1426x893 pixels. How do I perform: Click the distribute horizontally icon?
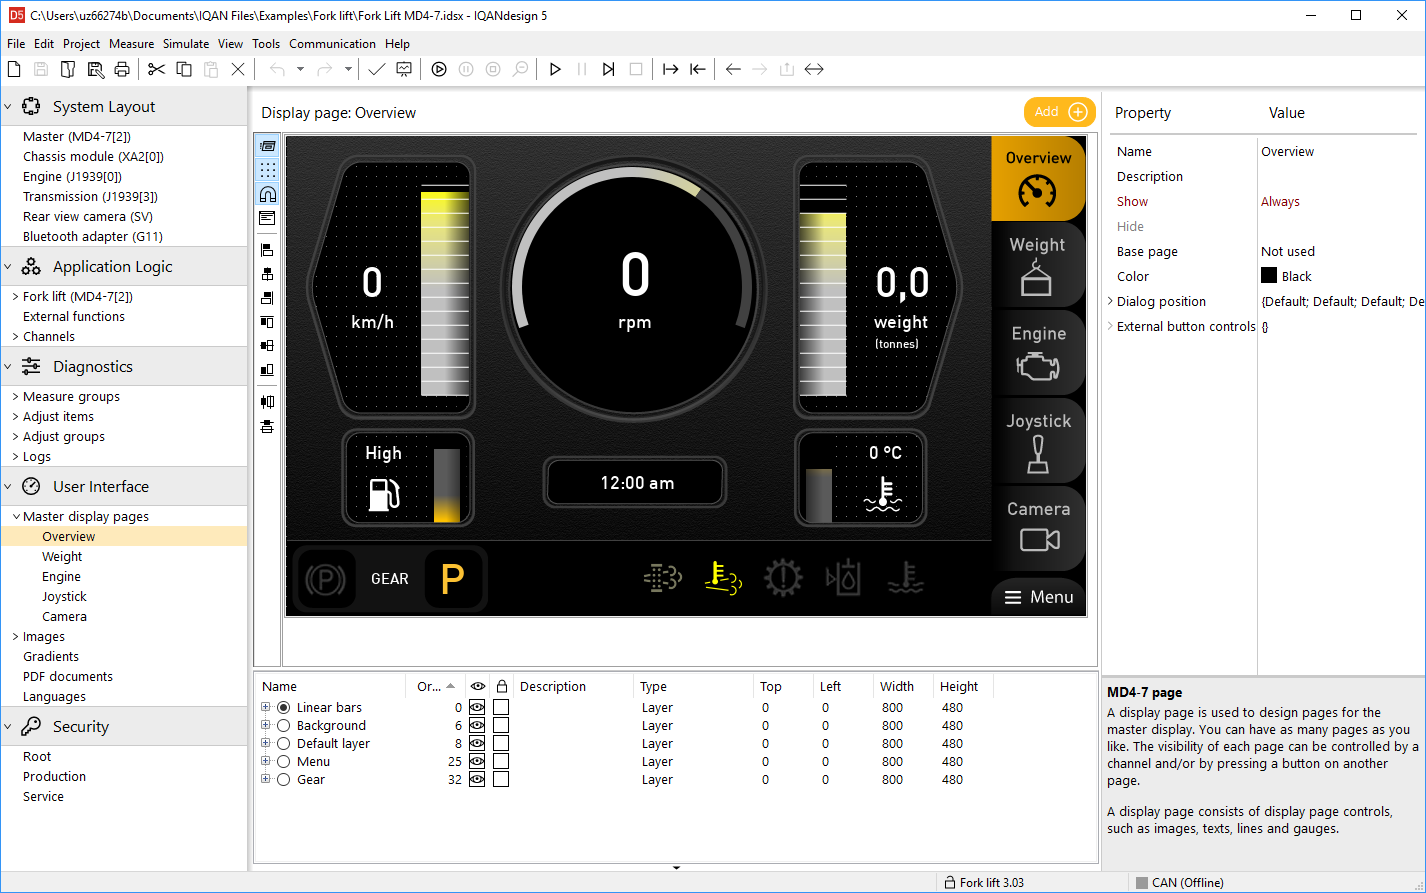click(267, 402)
